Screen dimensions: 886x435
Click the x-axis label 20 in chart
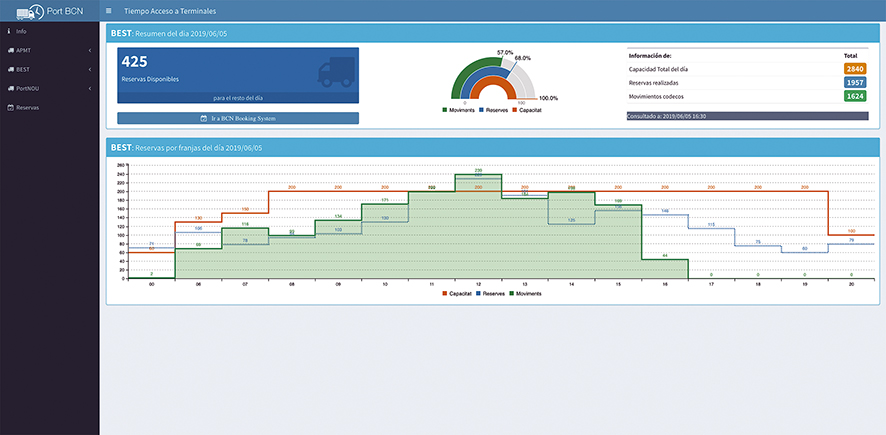tap(851, 285)
